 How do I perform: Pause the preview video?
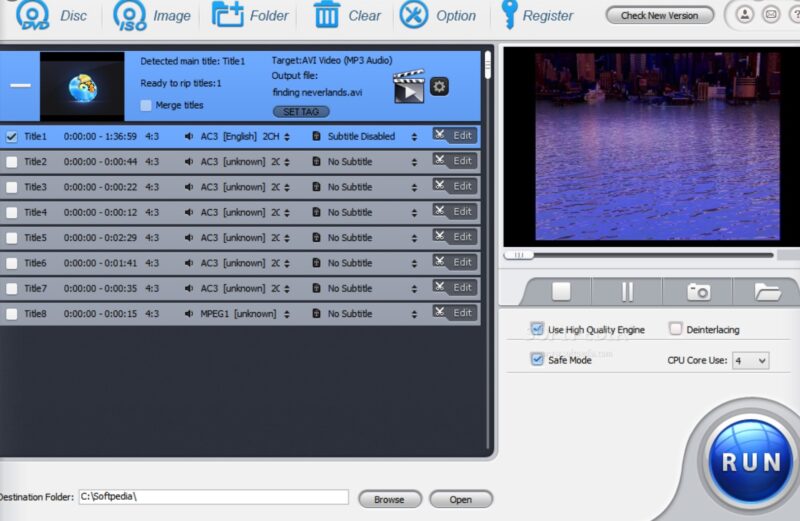(627, 292)
